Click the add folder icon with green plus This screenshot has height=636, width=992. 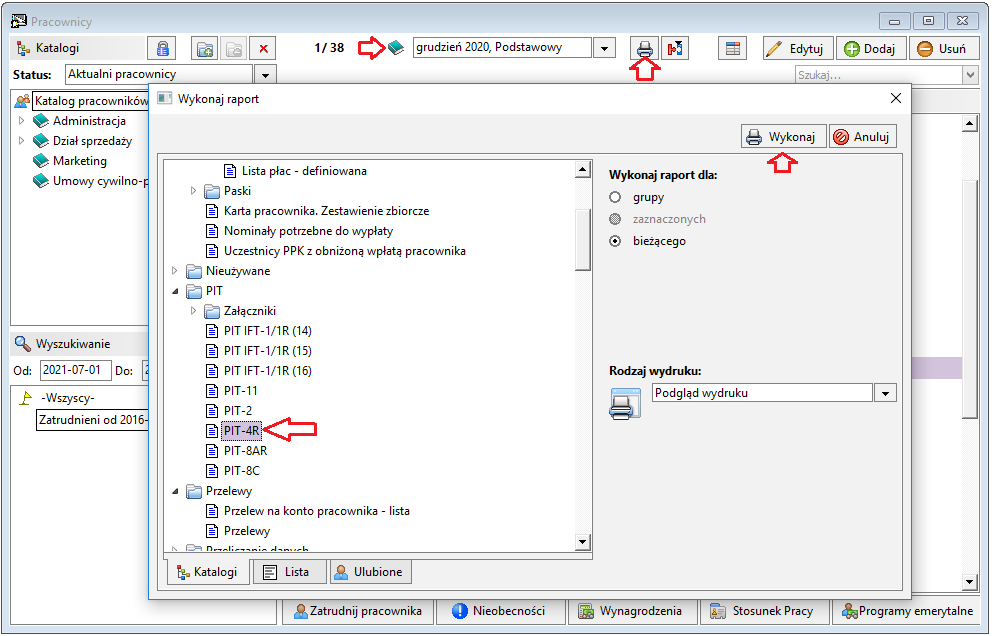tap(205, 49)
